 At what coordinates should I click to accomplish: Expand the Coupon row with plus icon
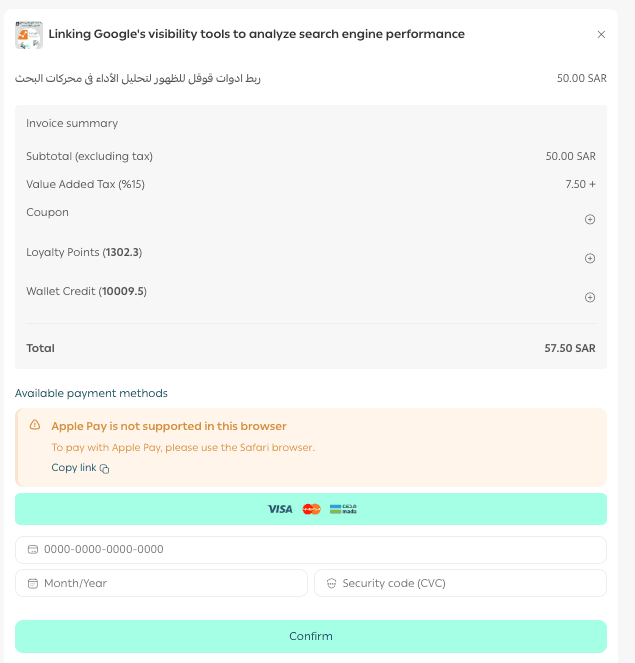(590, 219)
